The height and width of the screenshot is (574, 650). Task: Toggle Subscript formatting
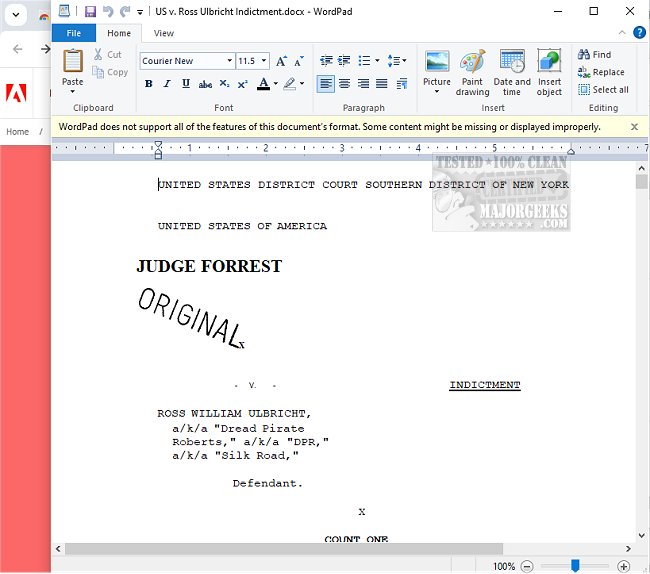[x=224, y=84]
